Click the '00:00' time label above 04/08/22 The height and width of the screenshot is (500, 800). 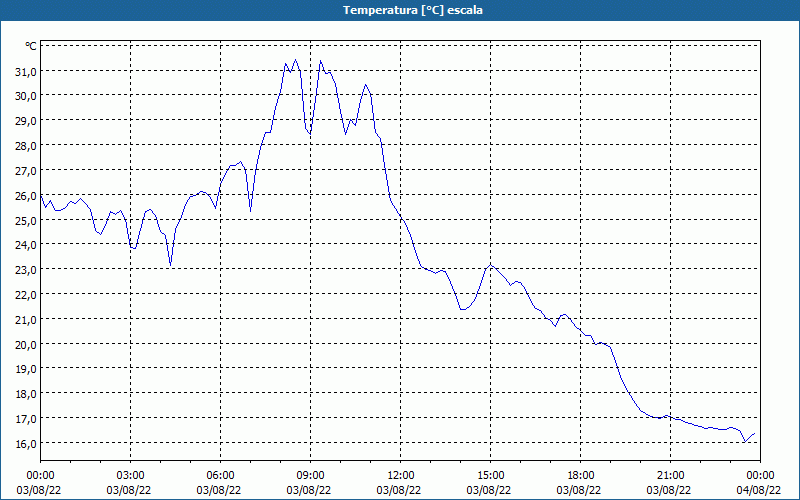[760, 476]
